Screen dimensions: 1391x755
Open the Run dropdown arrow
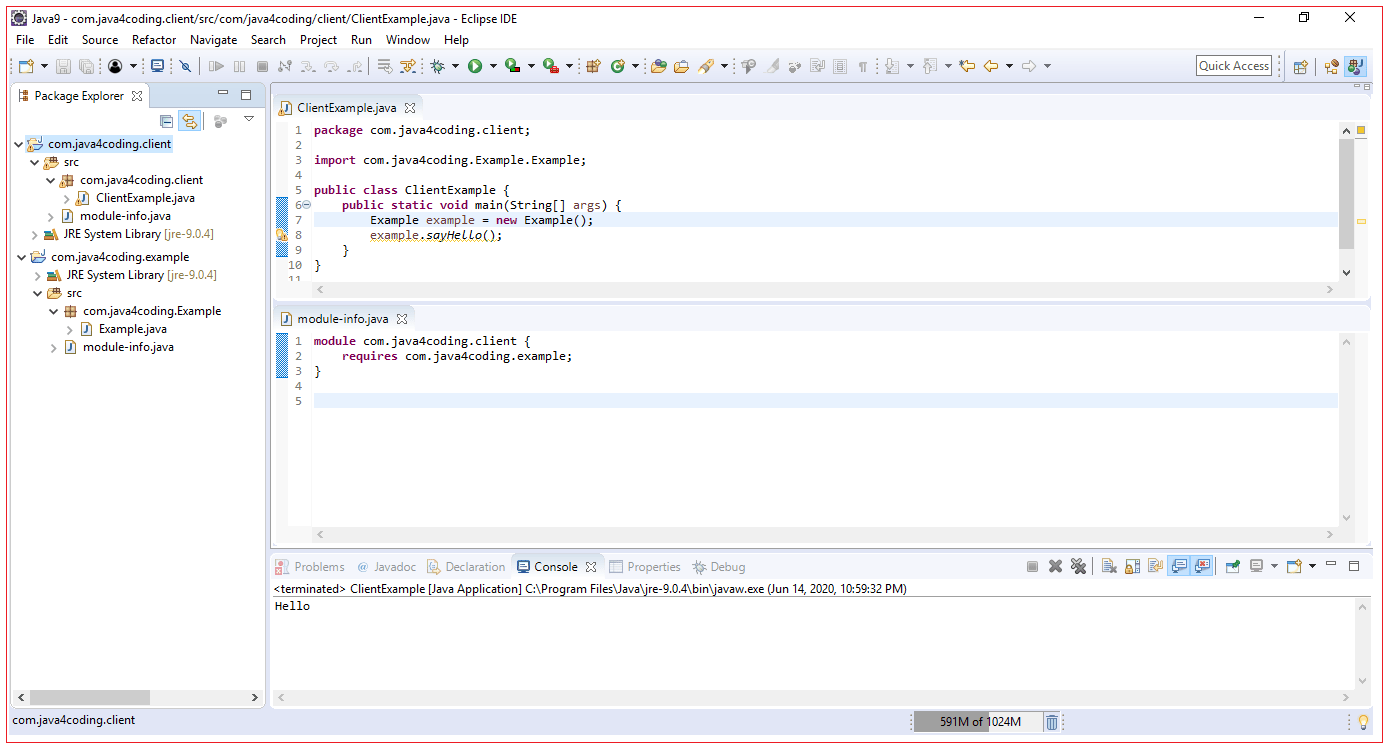(x=492, y=66)
